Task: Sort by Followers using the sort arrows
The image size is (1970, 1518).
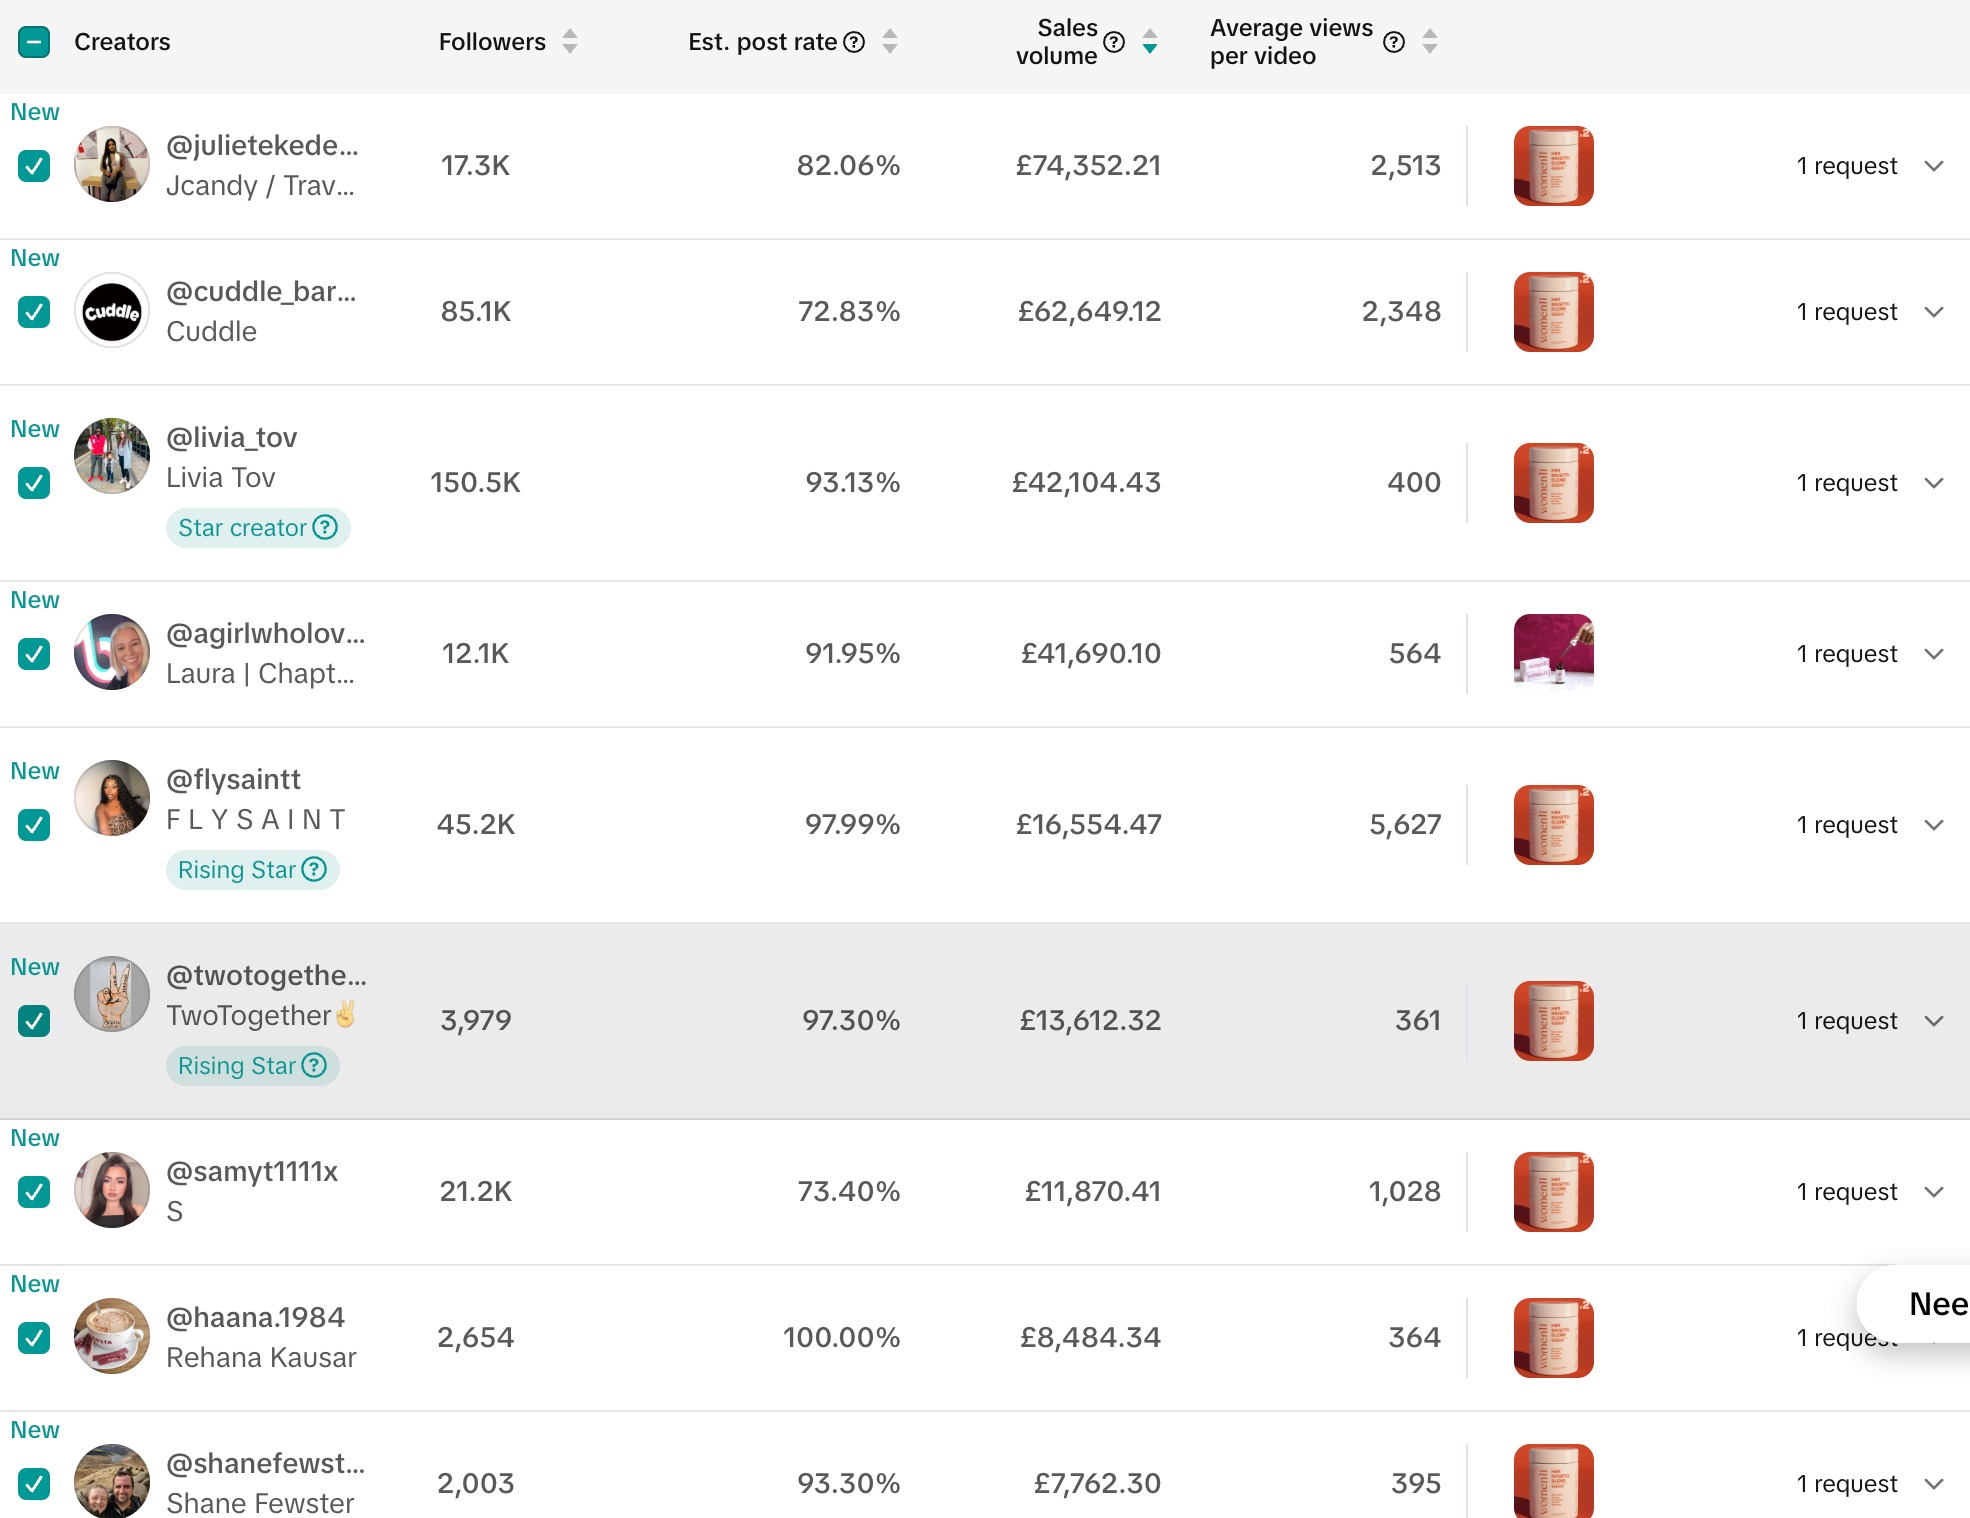Action: pyautogui.click(x=570, y=42)
